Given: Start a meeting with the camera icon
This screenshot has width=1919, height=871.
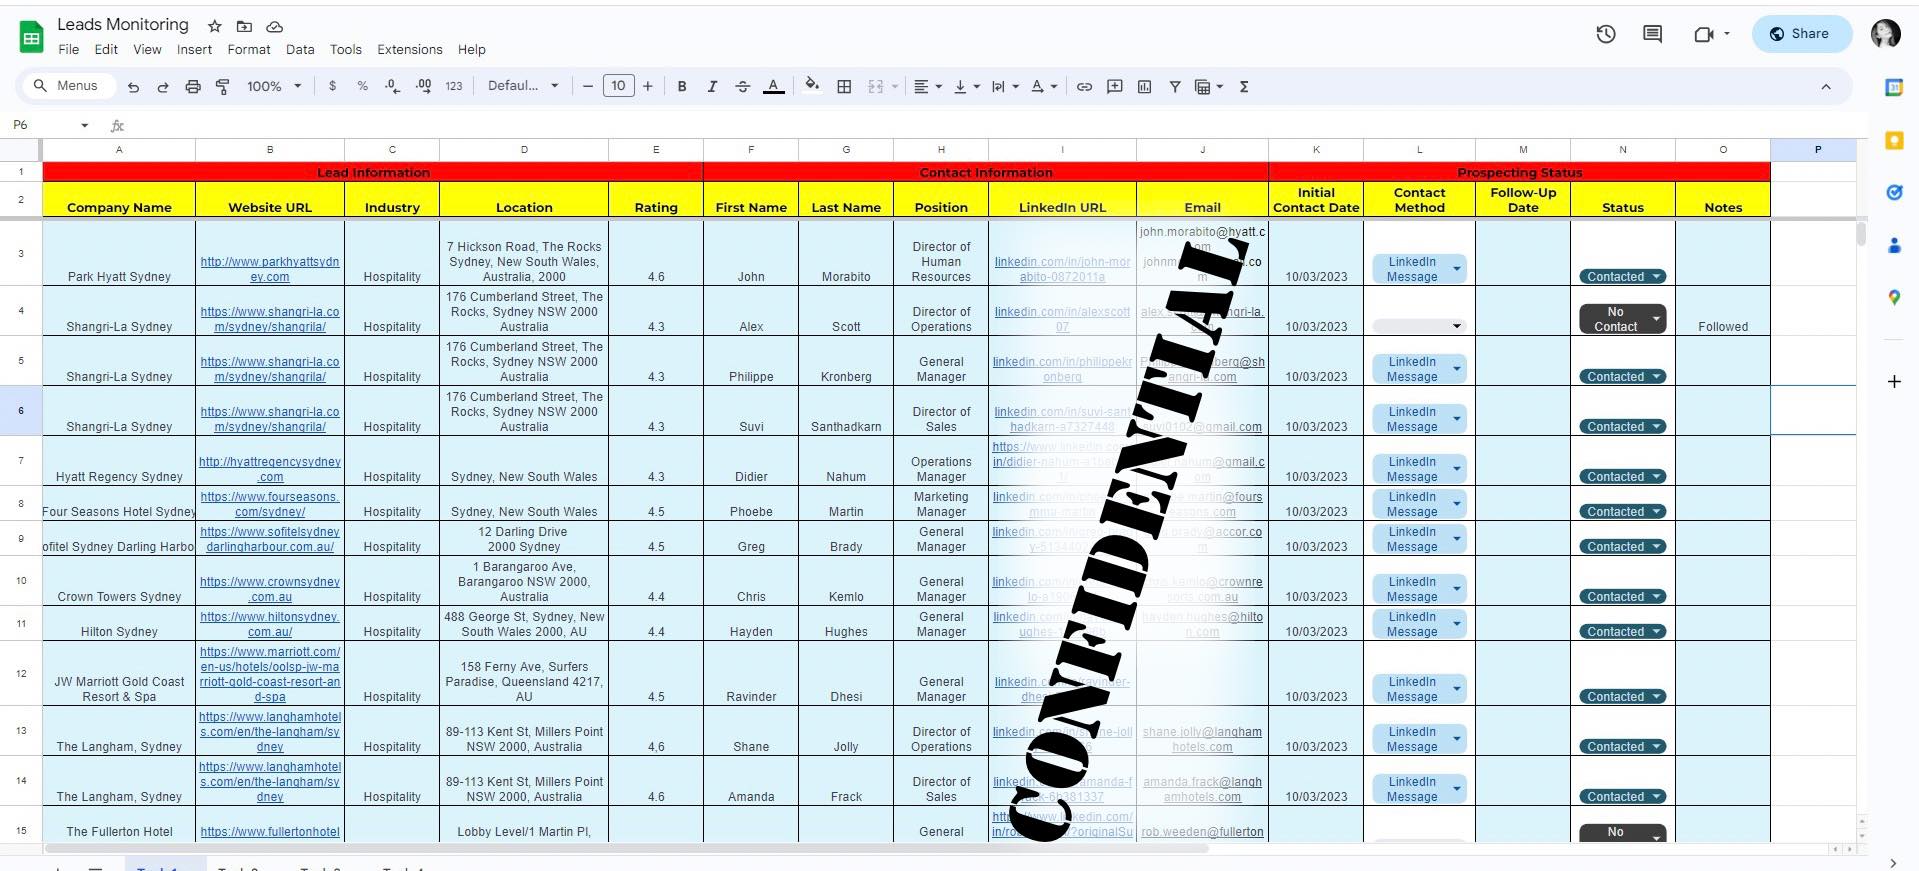Looking at the screenshot, I should [1704, 34].
